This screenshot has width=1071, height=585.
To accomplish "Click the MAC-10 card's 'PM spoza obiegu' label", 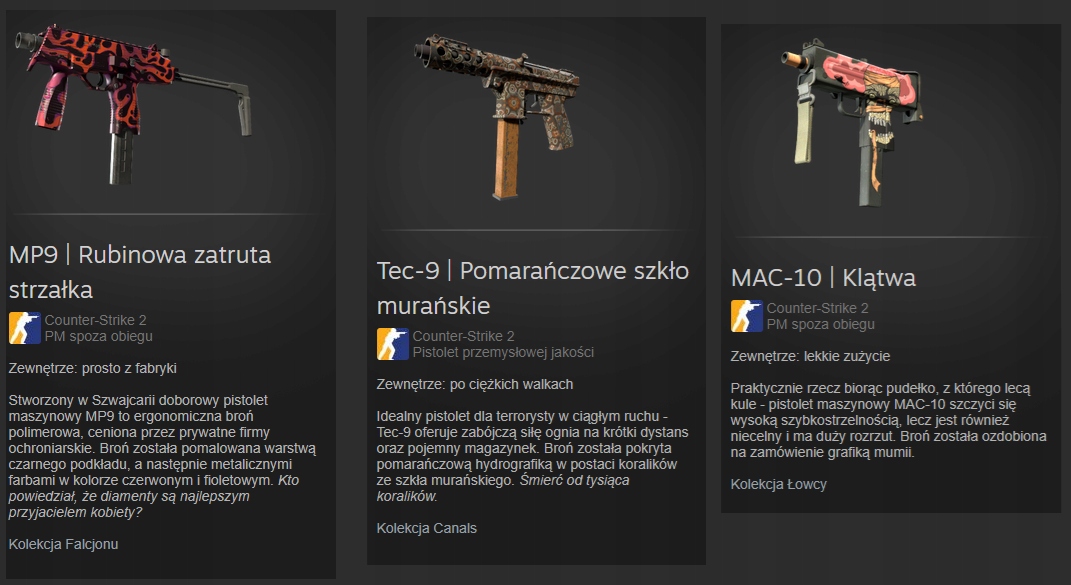I will tap(821, 325).
